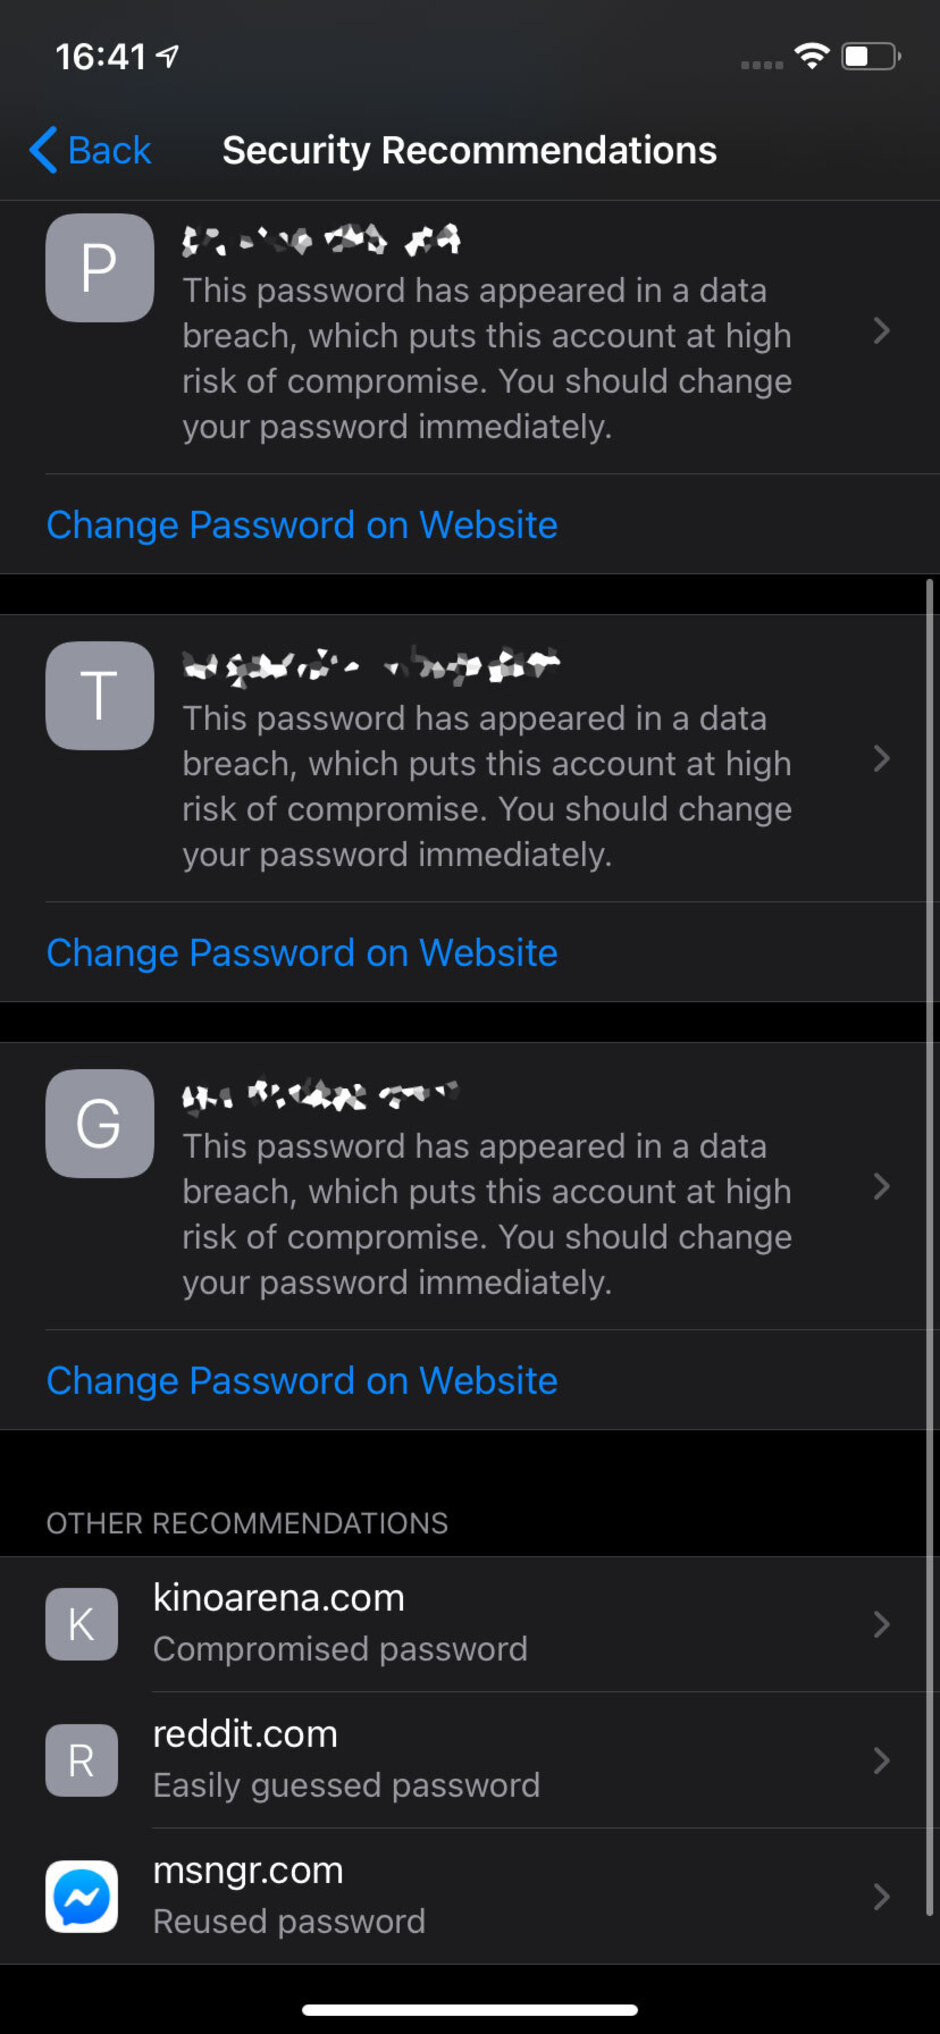Tap the Wi-Fi status icon
Viewport: 940px width, 2034px height.
(x=812, y=56)
